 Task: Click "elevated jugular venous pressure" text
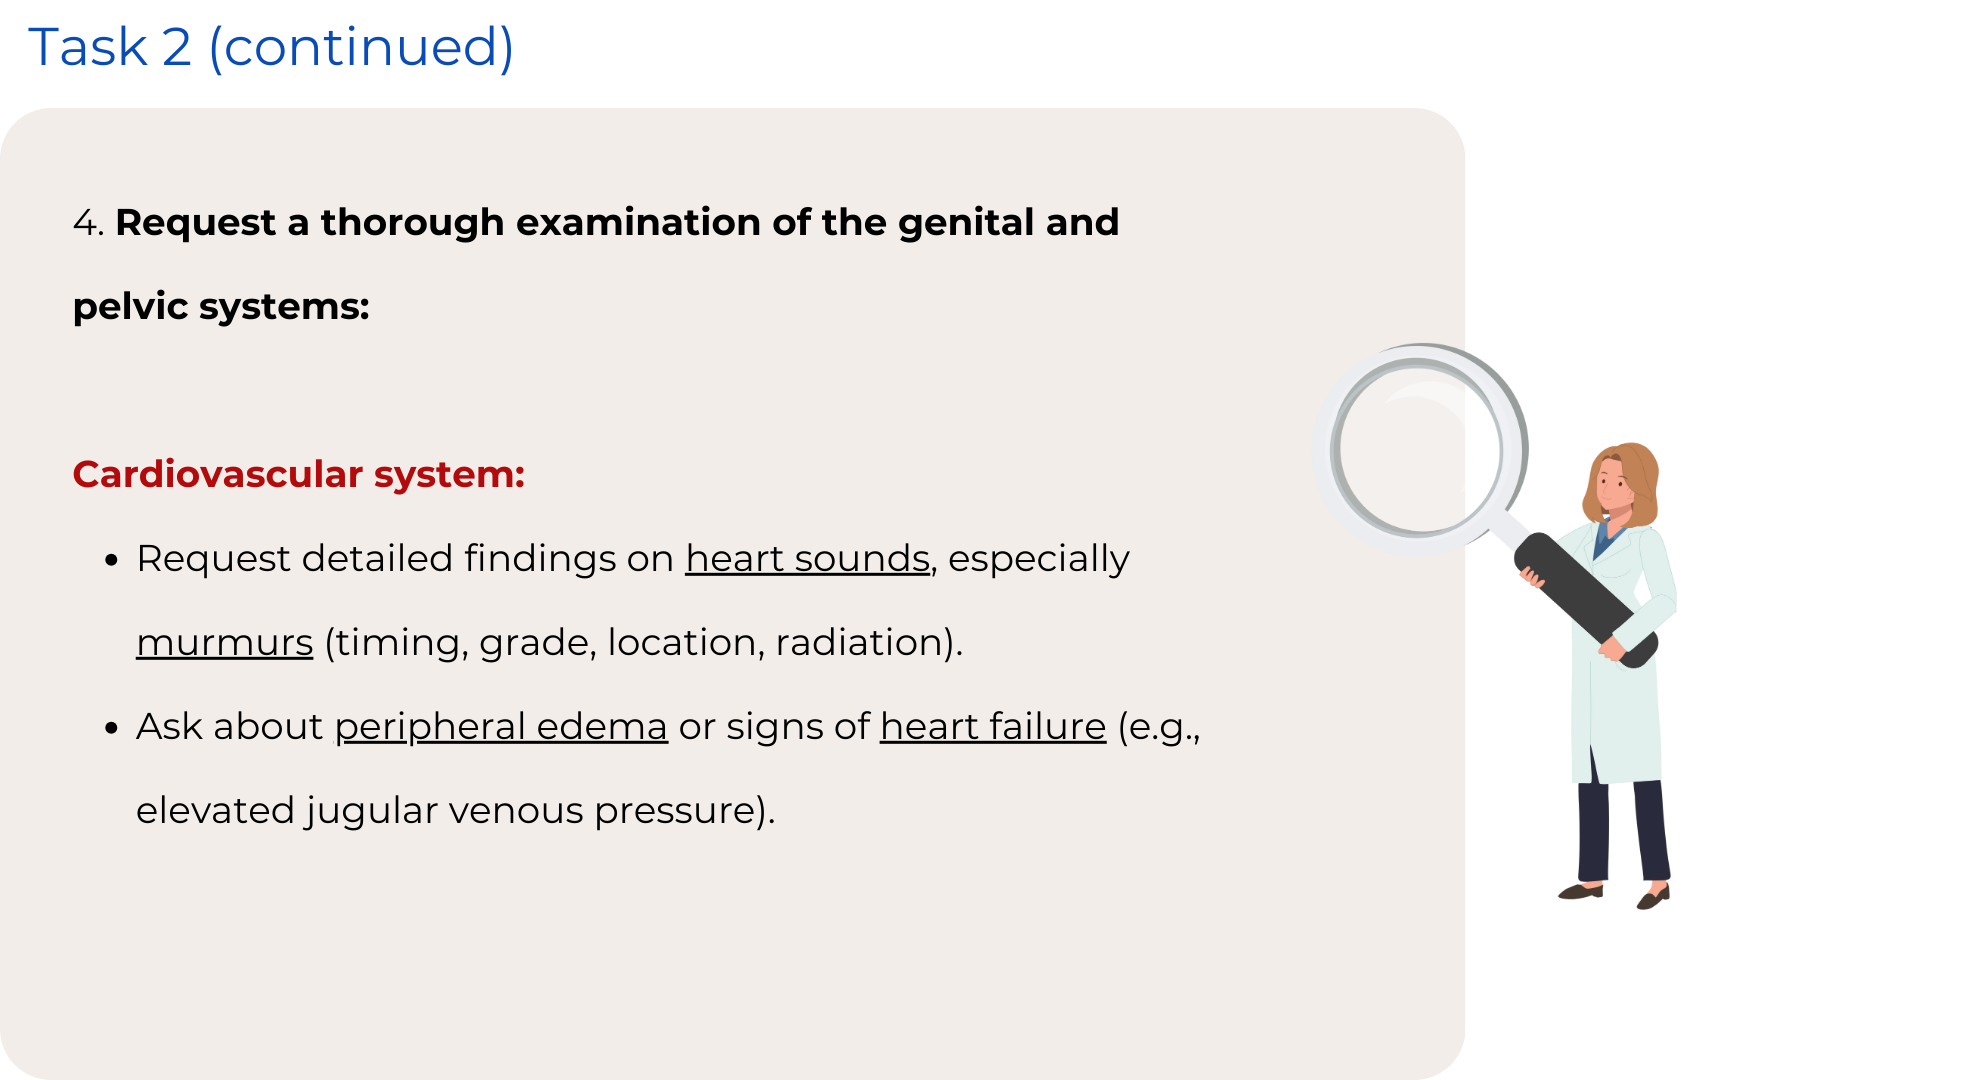pos(455,810)
